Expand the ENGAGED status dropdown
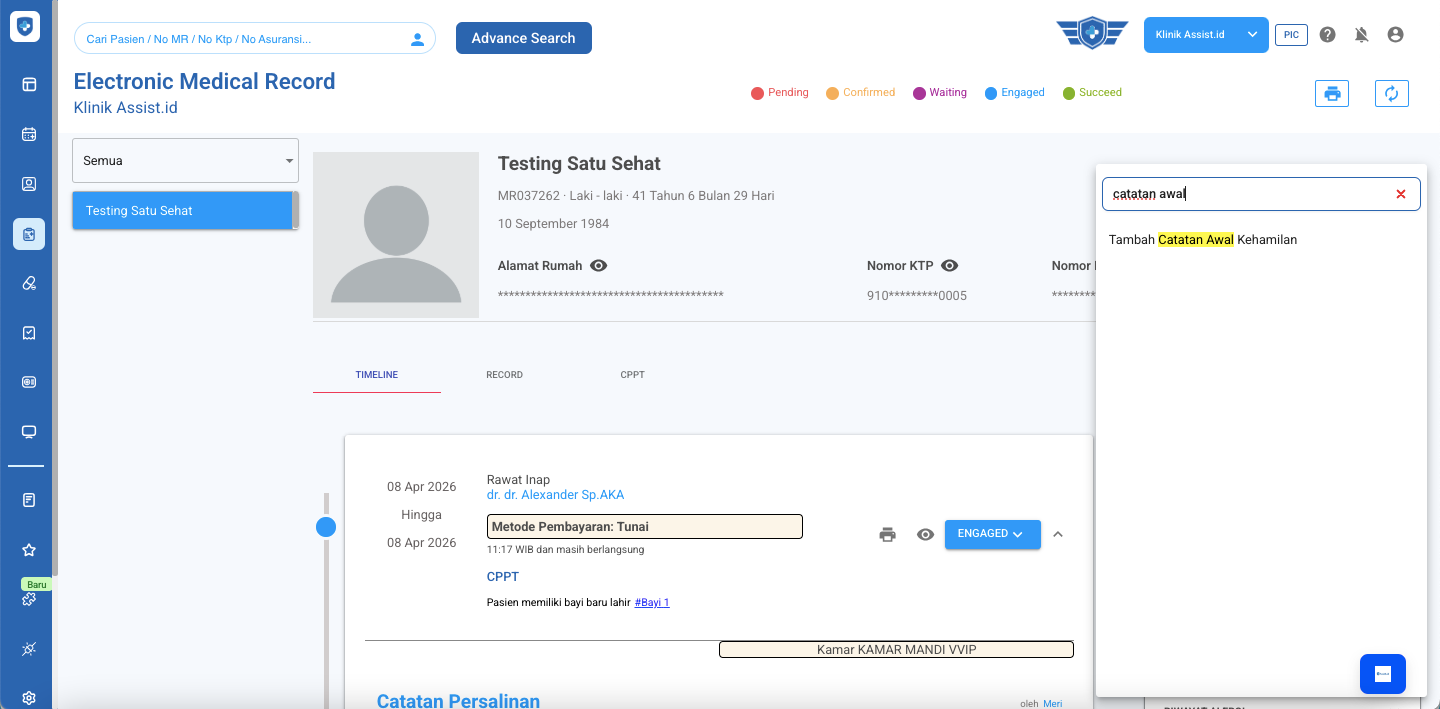The image size is (1440, 709). [991, 534]
